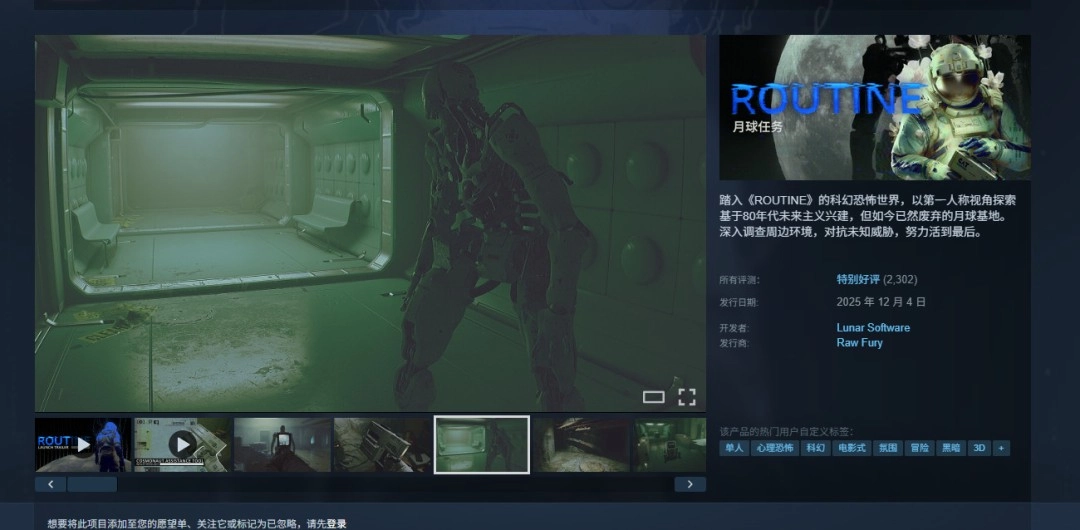
Task: Choose the 氛围 tag
Action: (888, 448)
